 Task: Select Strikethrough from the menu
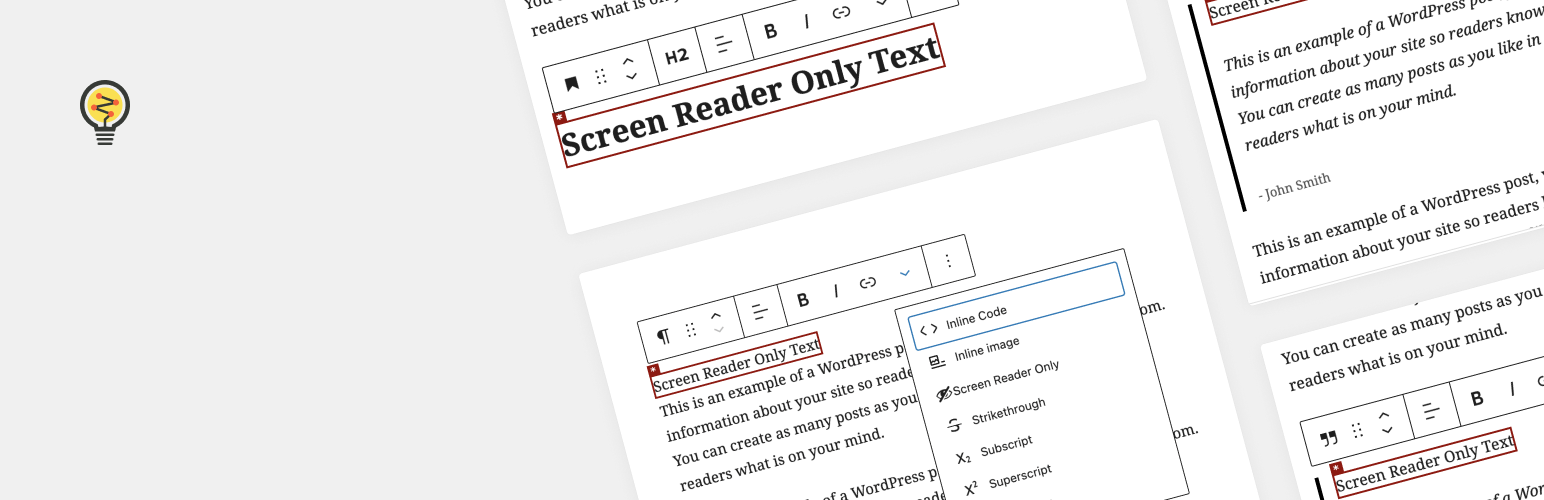click(1009, 411)
